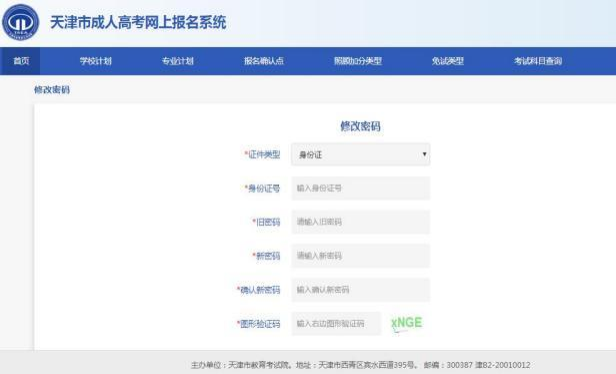616x374 pixels.
Task: Click the 天津市成人高考网上报名系统 site title
Action: tap(138, 22)
